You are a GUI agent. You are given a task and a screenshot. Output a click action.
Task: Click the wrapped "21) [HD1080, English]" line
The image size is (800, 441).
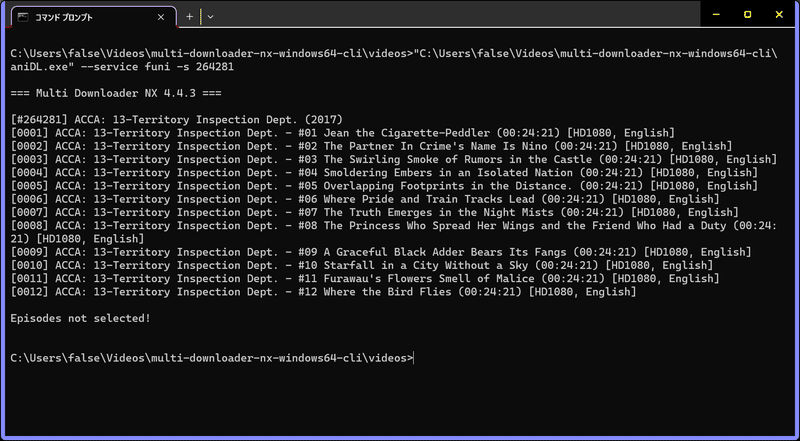(x=77, y=239)
